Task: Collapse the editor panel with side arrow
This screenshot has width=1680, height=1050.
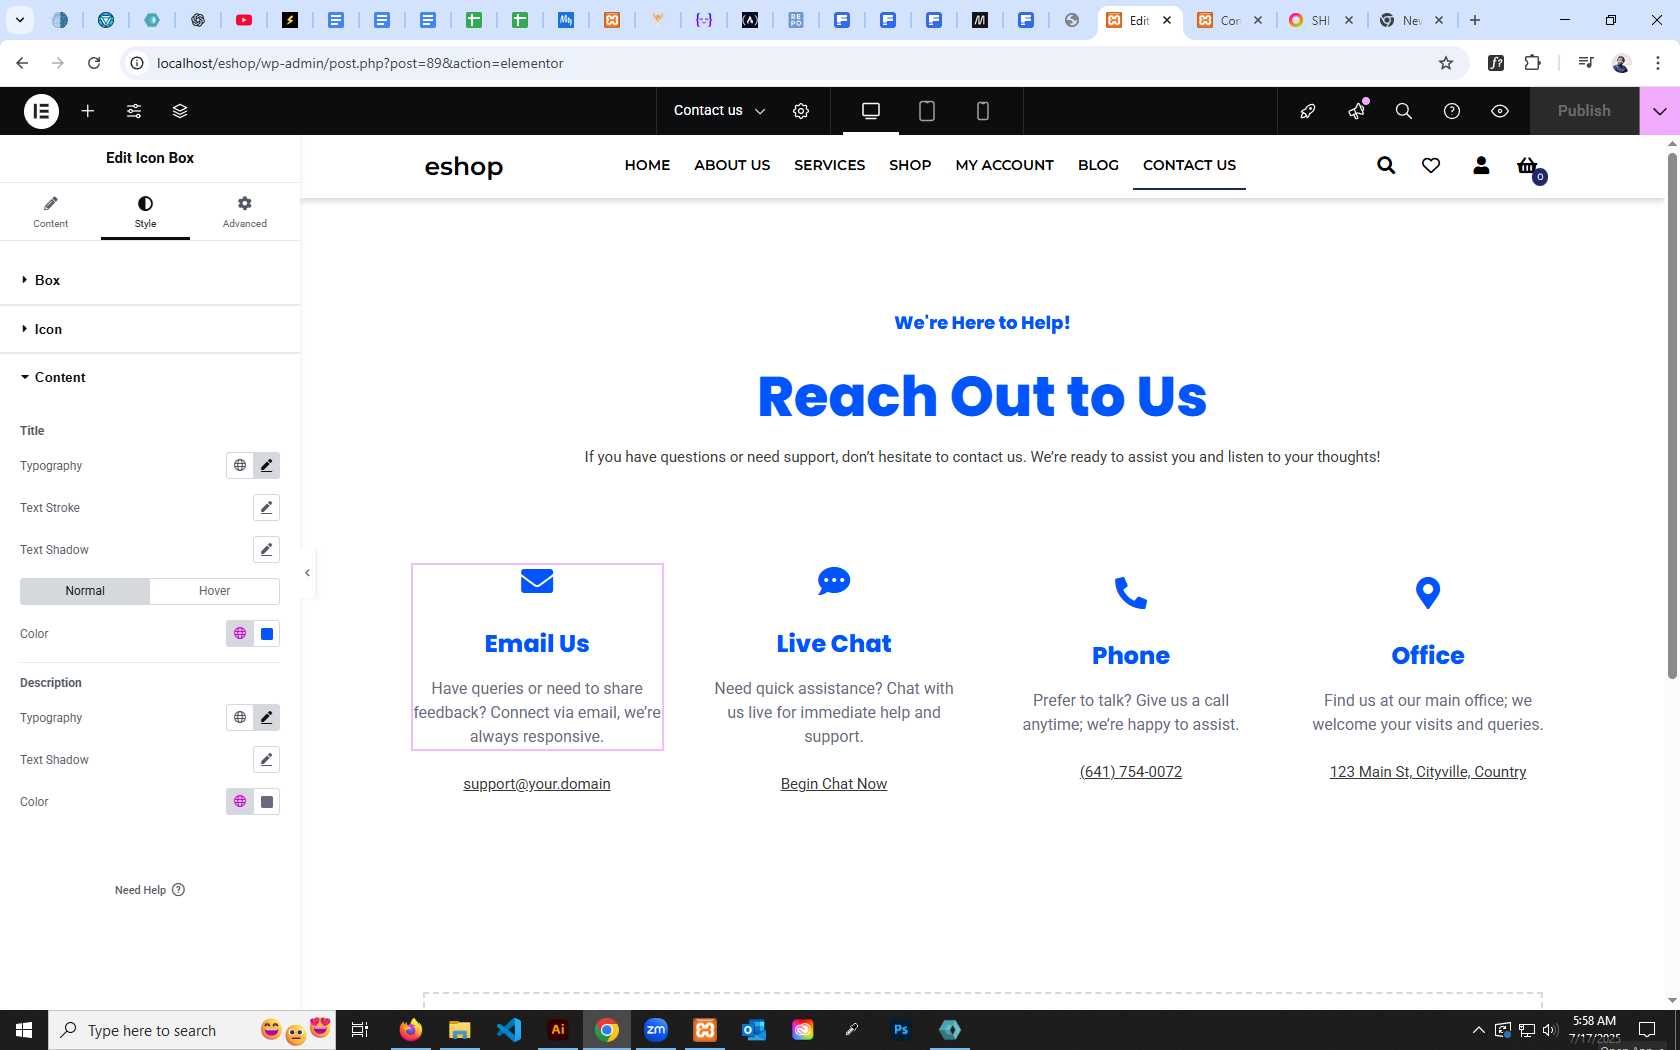Action: (308, 573)
